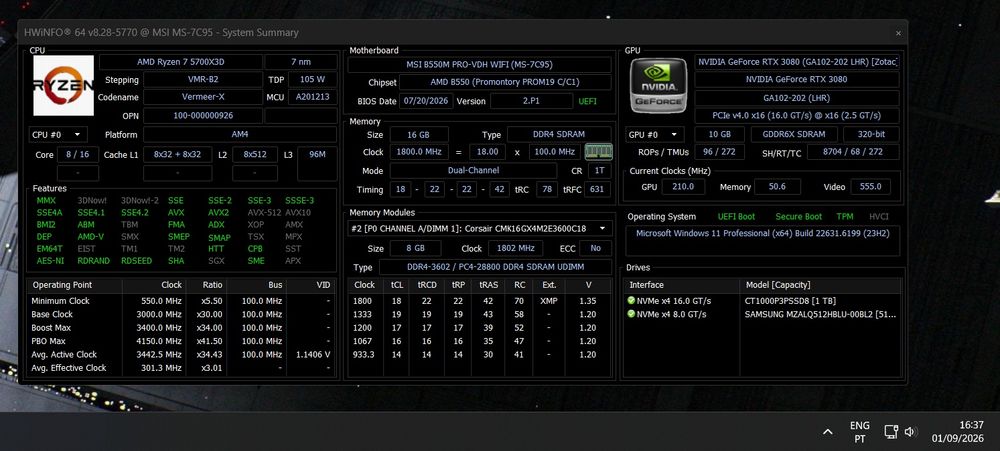Click the A201213 MCU field

(312, 98)
